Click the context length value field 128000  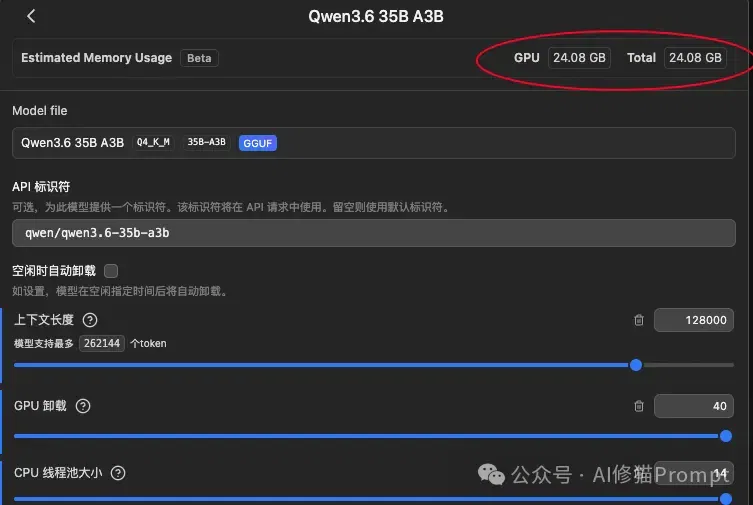point(693,320)
